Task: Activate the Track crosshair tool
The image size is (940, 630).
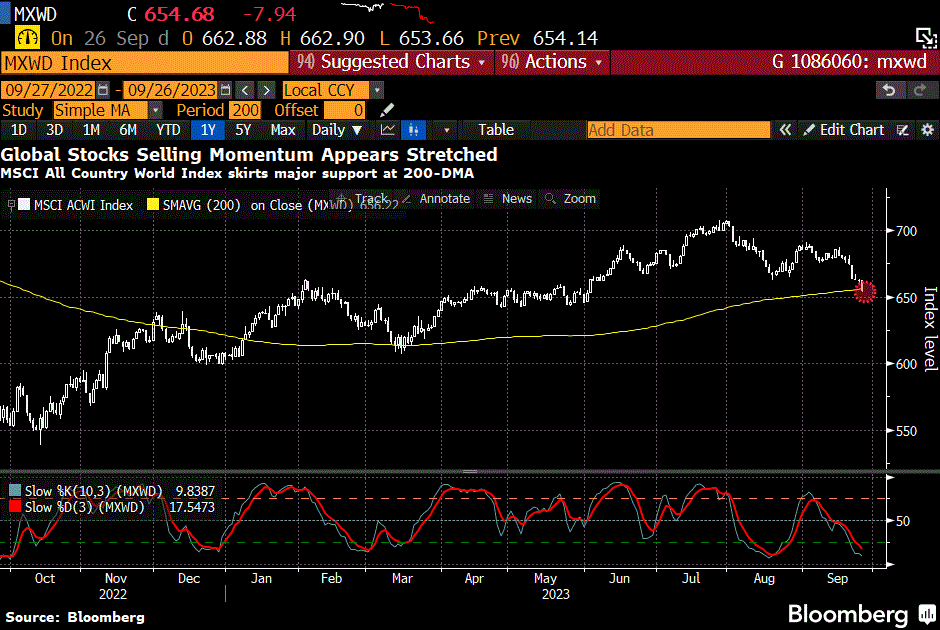Action: click(x=362, y=198)
